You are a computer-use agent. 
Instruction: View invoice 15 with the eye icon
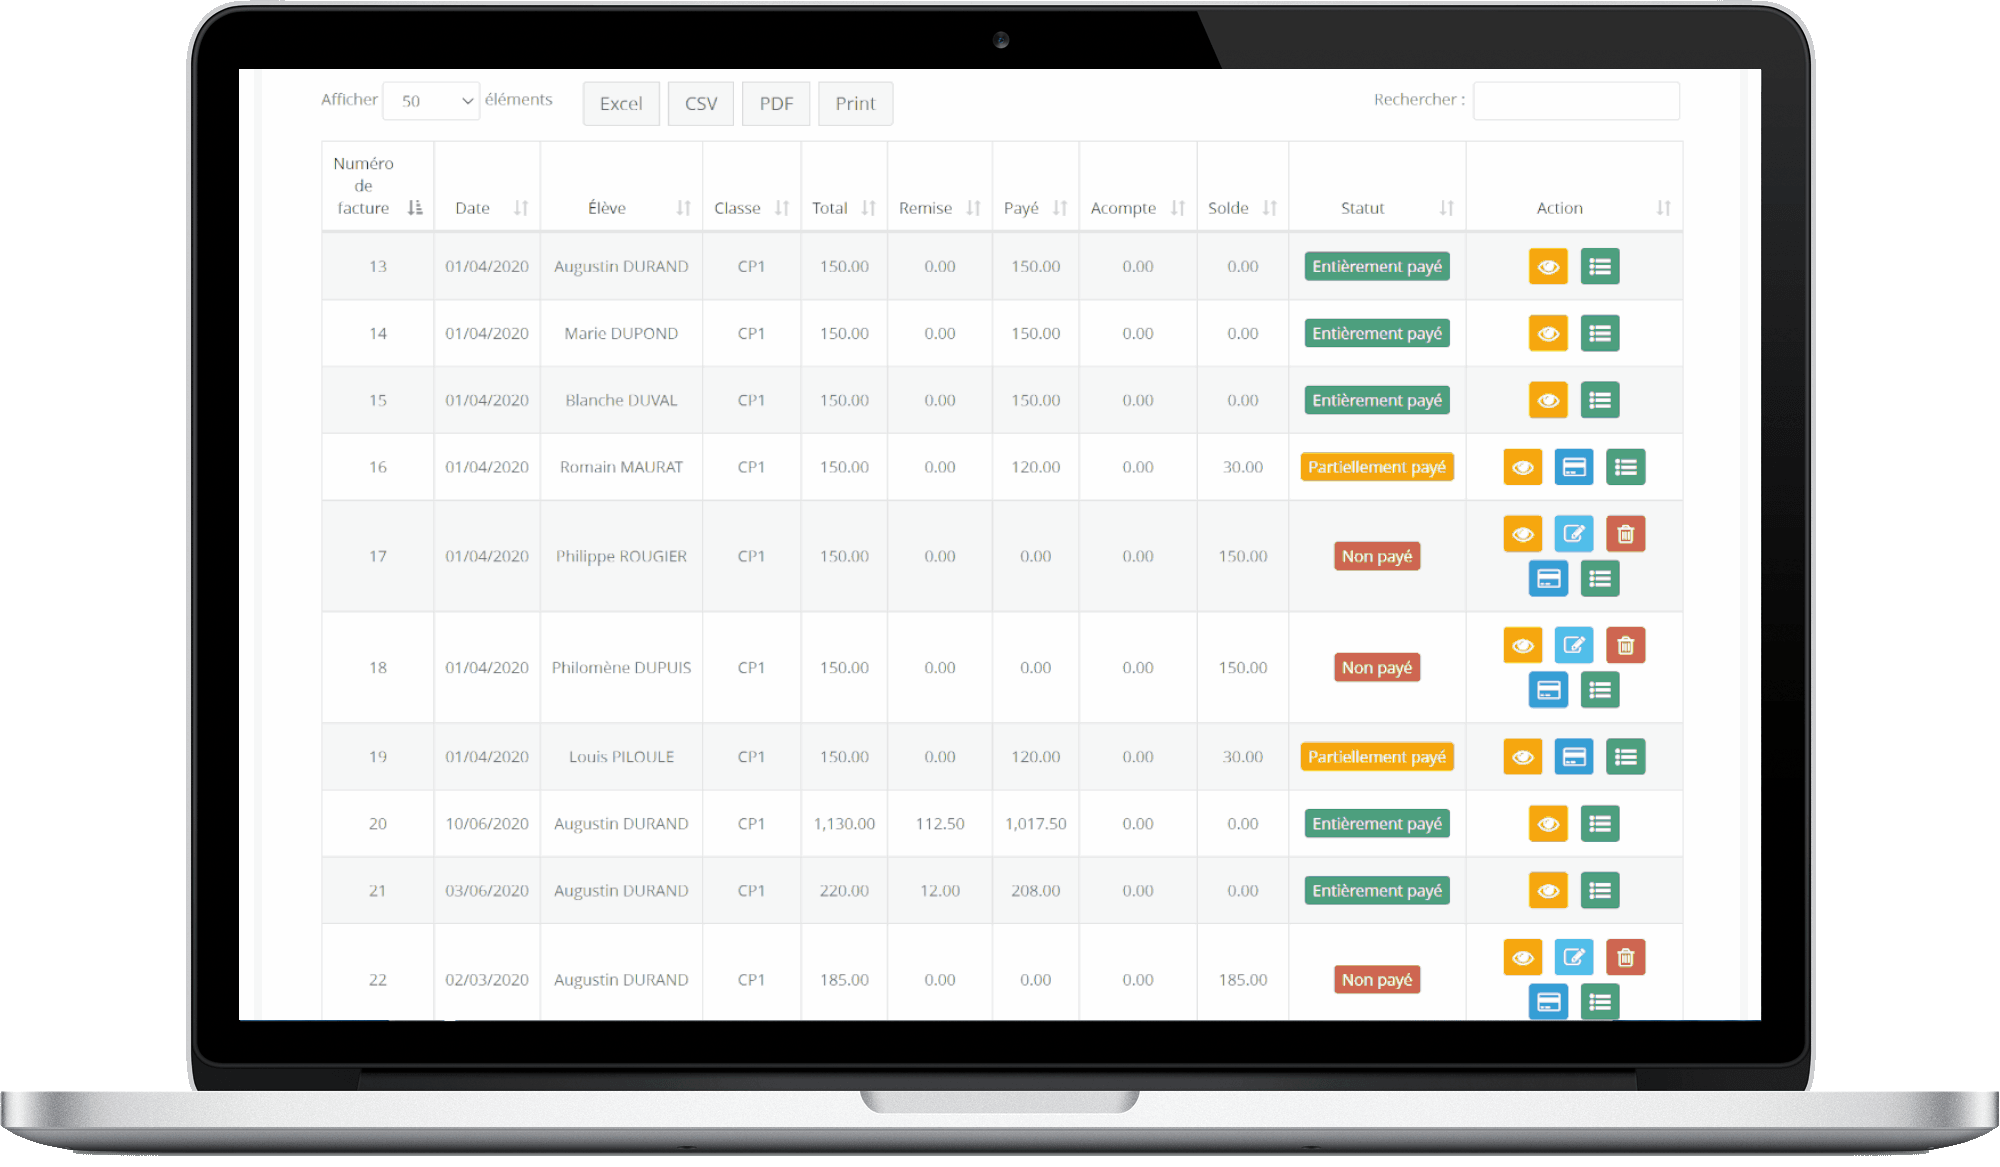point(1548,401)
